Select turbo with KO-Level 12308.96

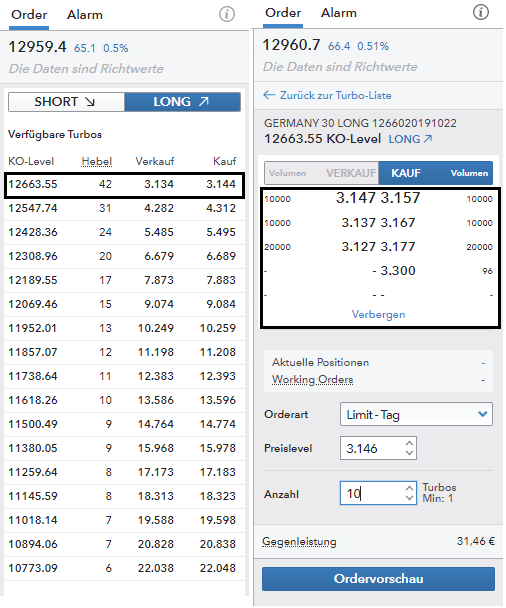point(124,257)
